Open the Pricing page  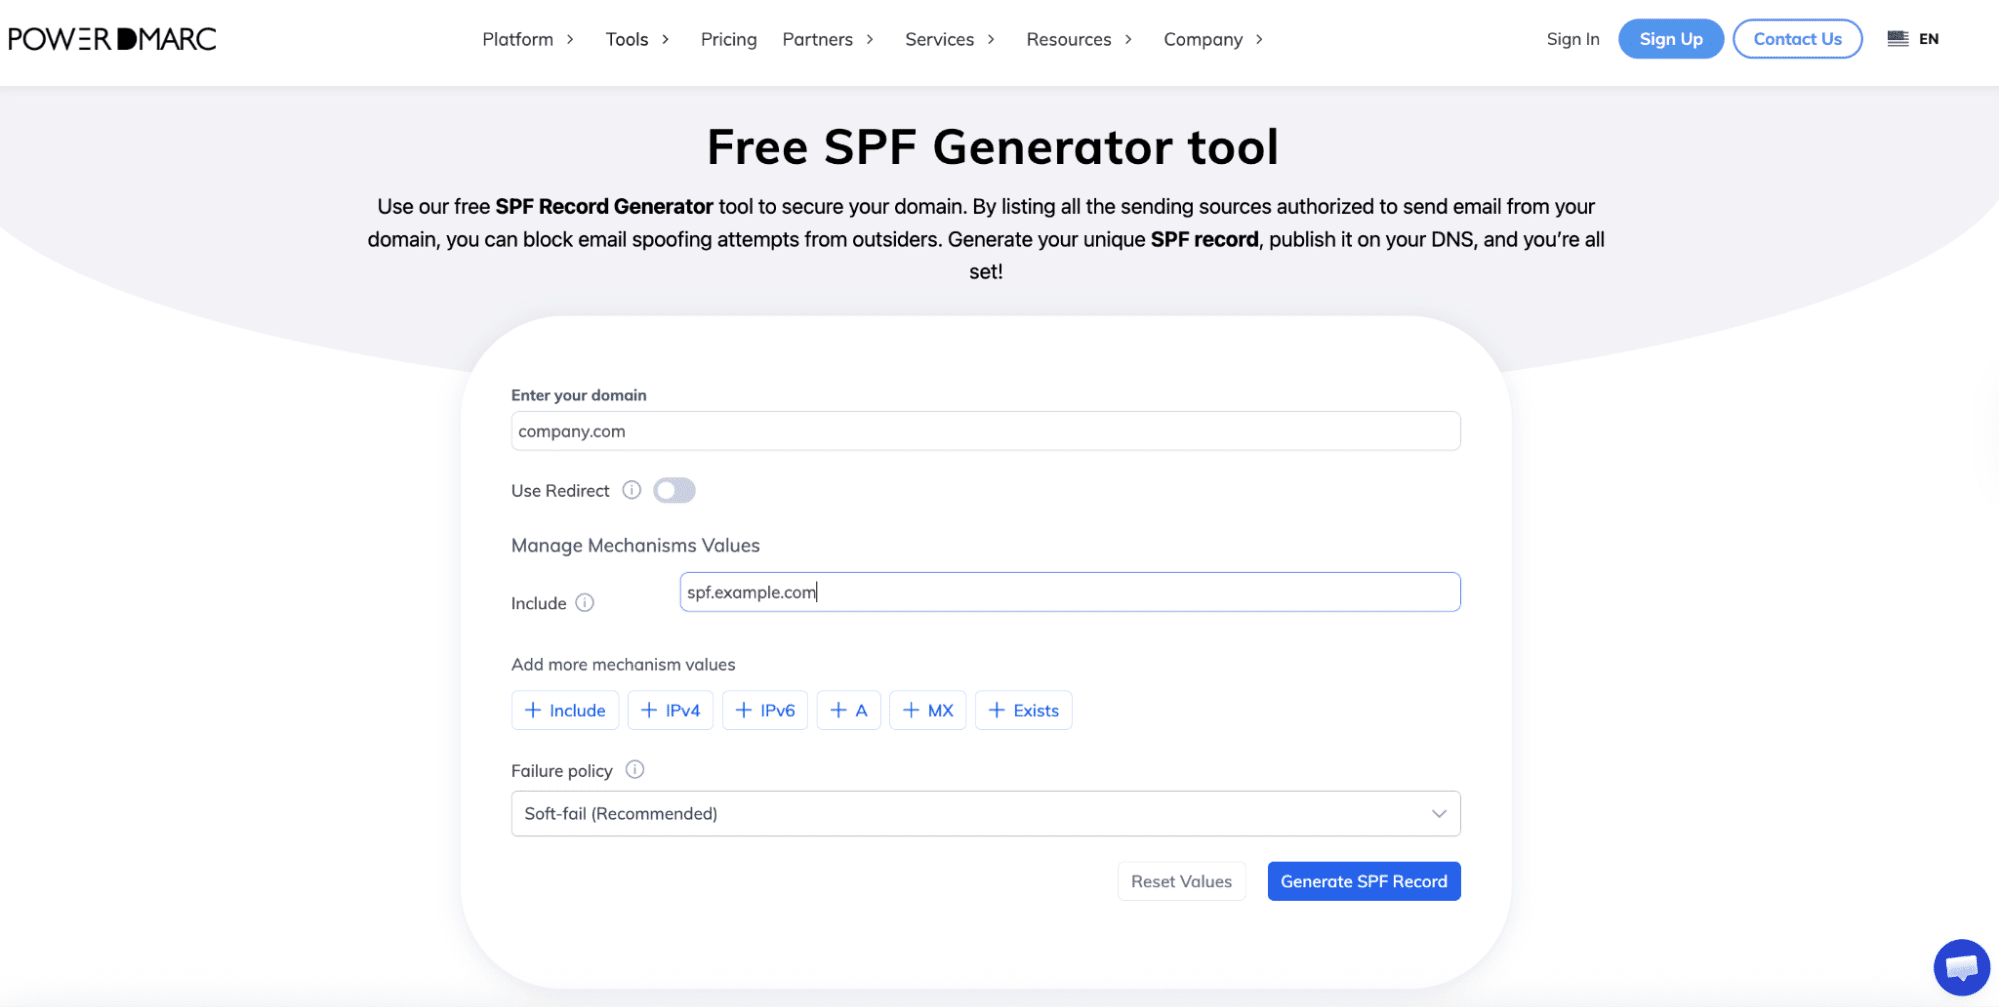tap(729, 39)
